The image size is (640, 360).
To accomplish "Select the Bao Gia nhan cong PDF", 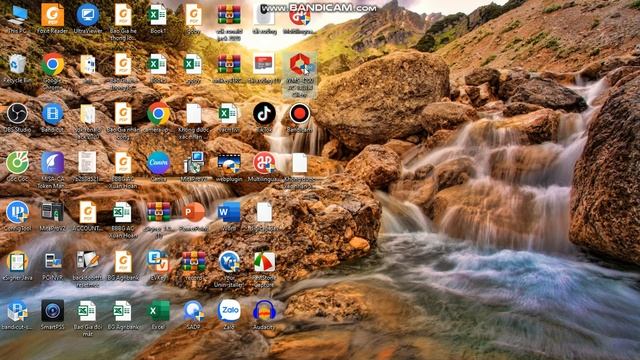I will tap(123, 120).
